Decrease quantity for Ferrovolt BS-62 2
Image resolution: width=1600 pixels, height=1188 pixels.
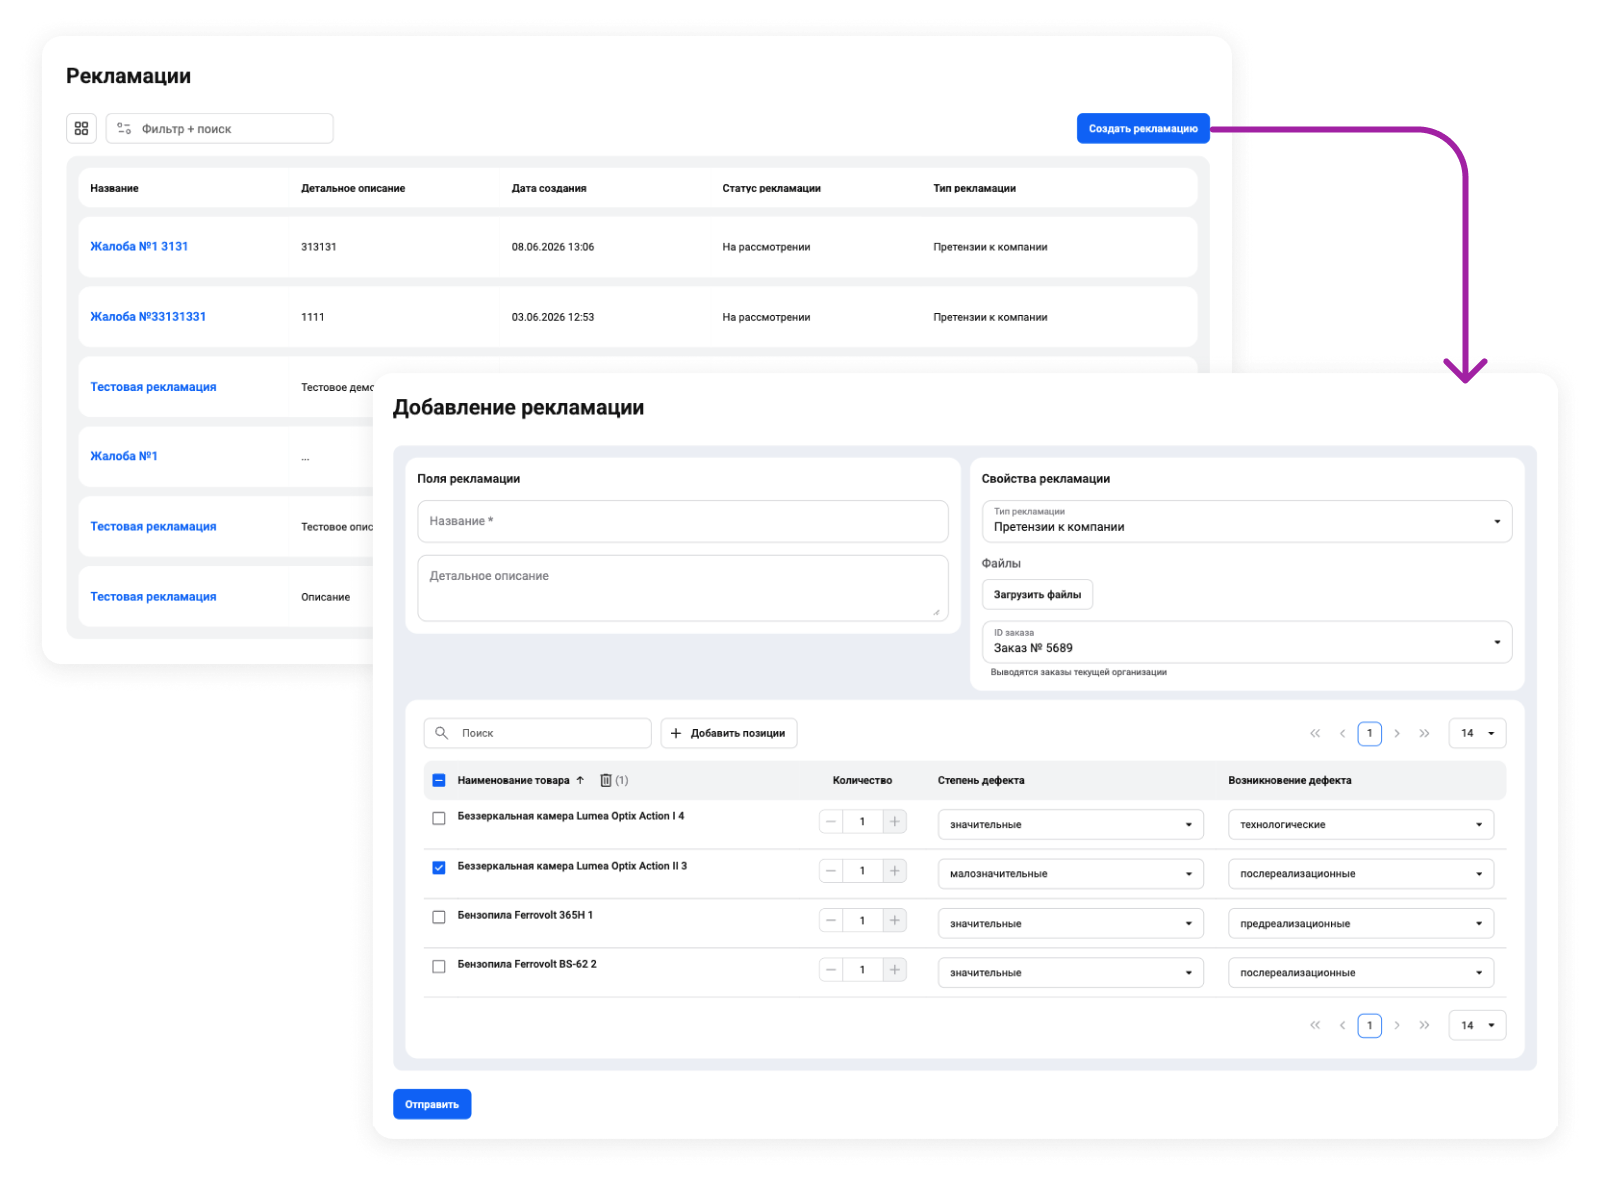[x=831, y=969]
